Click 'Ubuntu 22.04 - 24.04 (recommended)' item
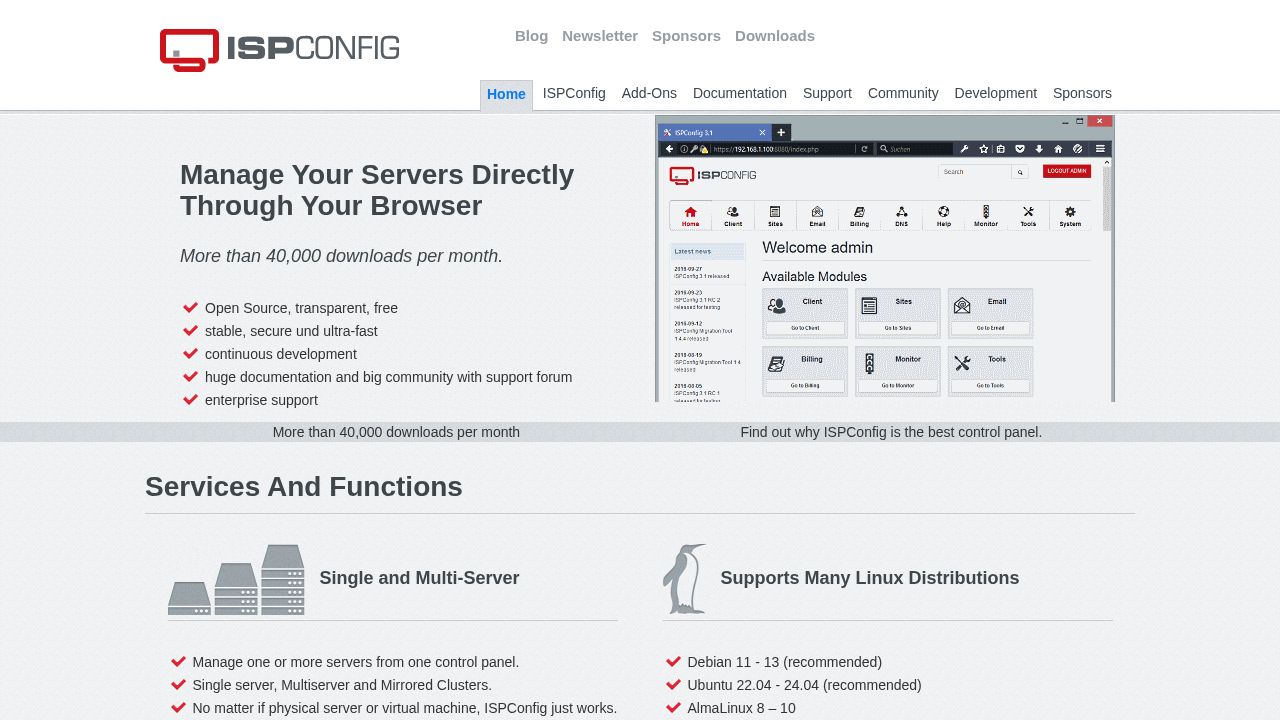The width and height of the screenshot is (1280, 720). click(x=804, y=685)
